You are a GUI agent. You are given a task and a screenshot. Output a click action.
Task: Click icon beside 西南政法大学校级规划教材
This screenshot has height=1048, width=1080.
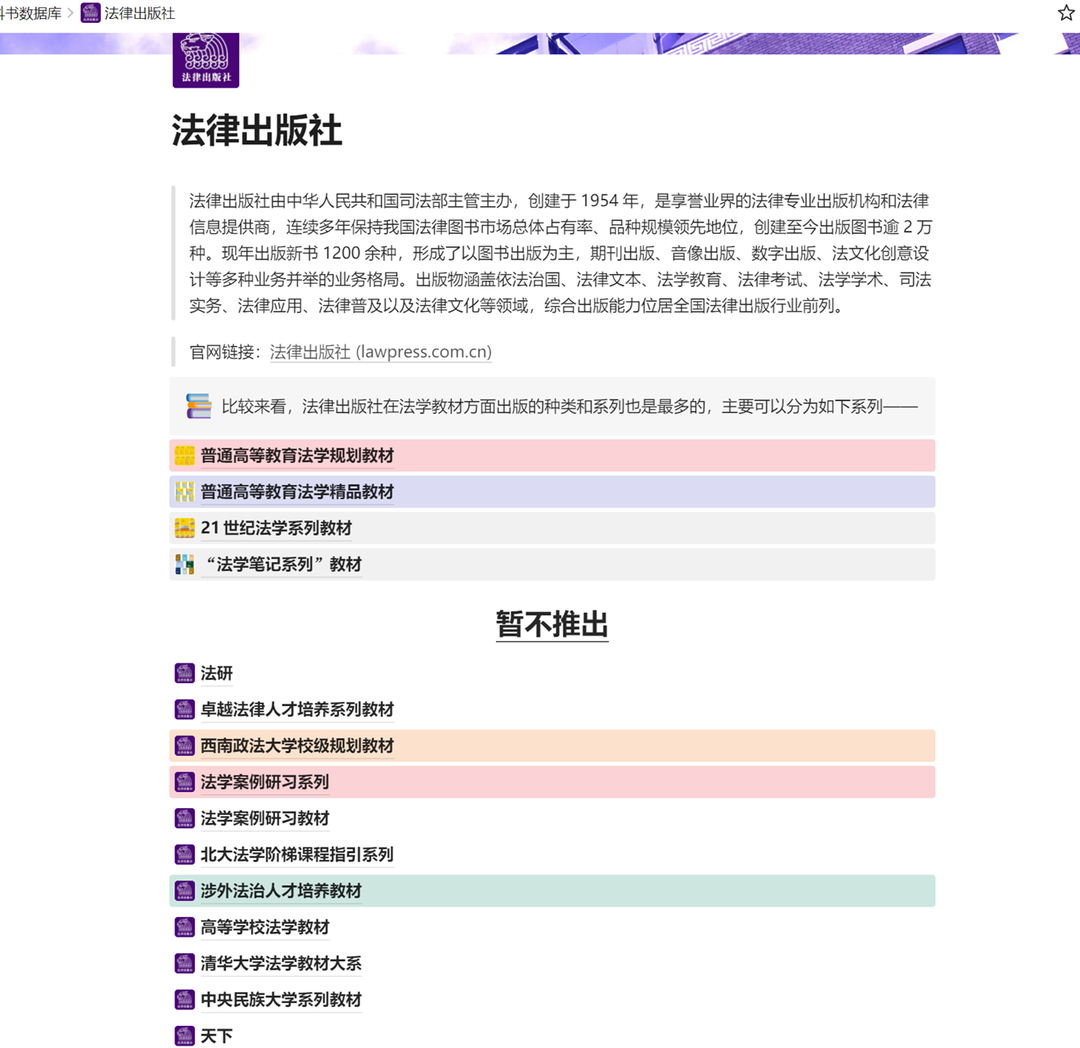click(x=185, y=746)
